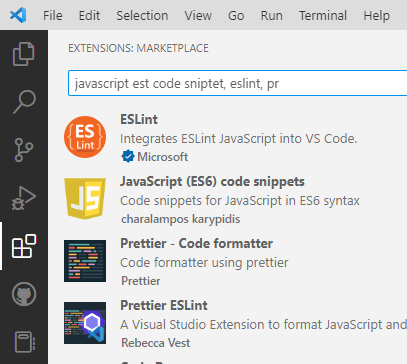Open the Selection menu
Screen dimensions: 407x364
(142, 16)
